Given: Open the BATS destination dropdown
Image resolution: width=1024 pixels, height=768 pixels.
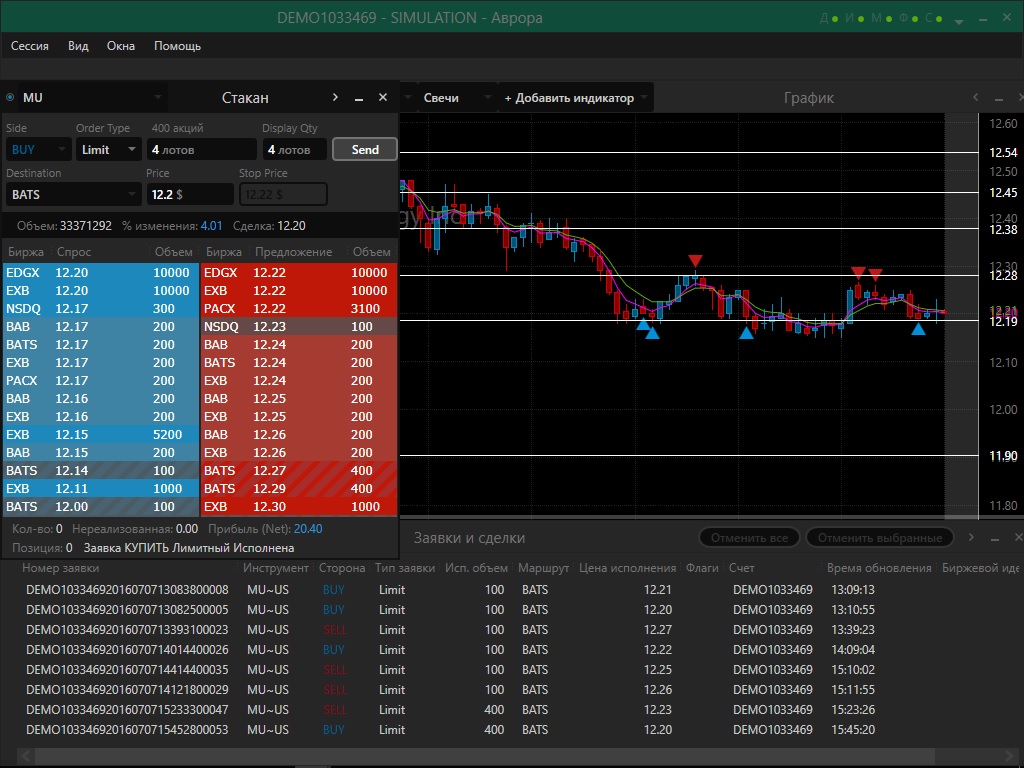Looking at the screenshot, I should pos(73,195).
